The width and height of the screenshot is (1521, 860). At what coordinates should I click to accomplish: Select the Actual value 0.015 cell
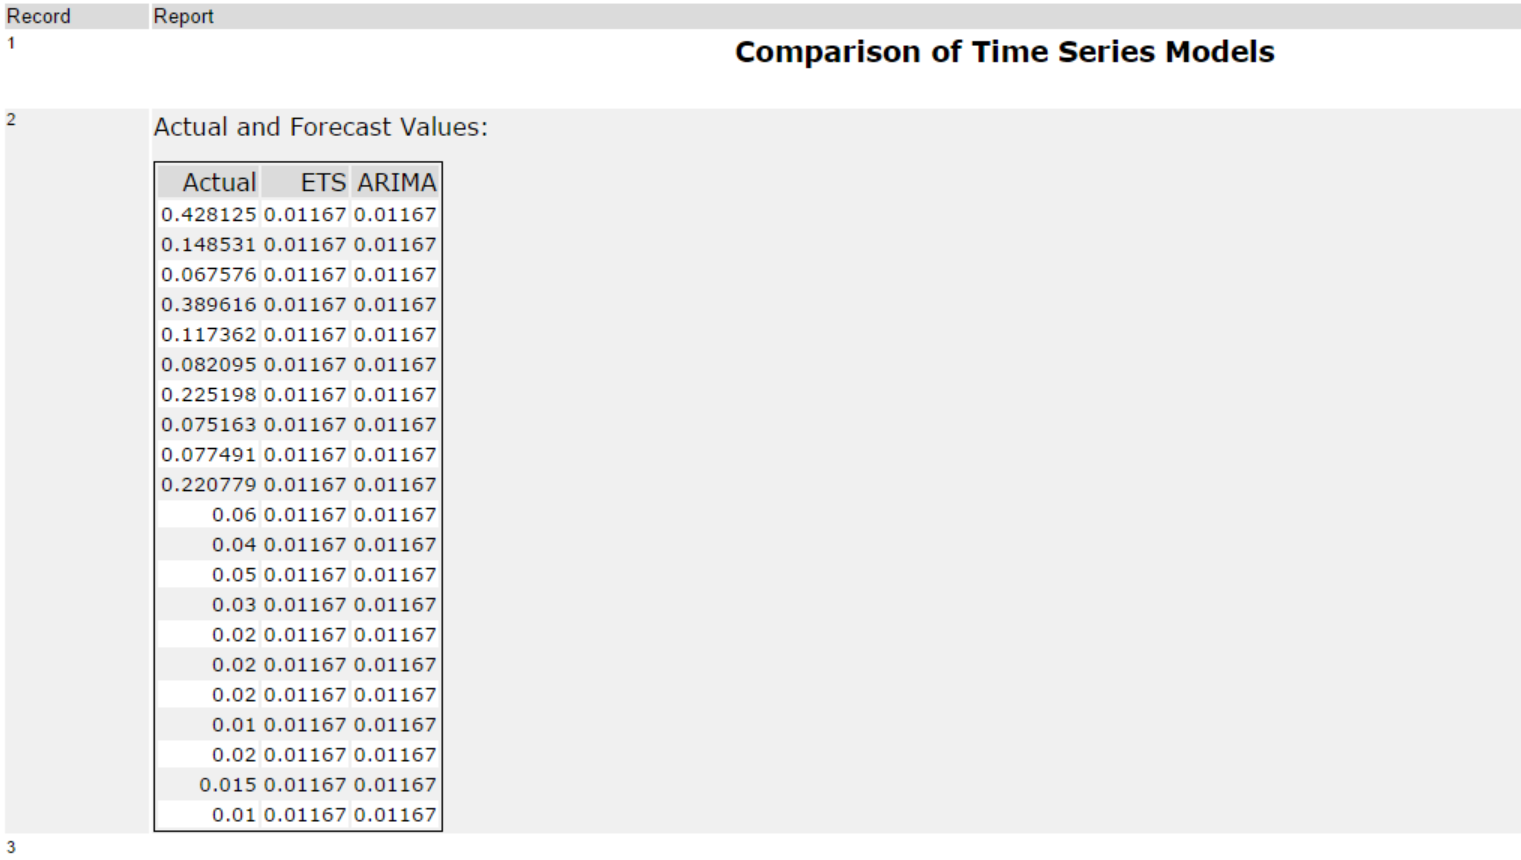[x=228, y=784]
